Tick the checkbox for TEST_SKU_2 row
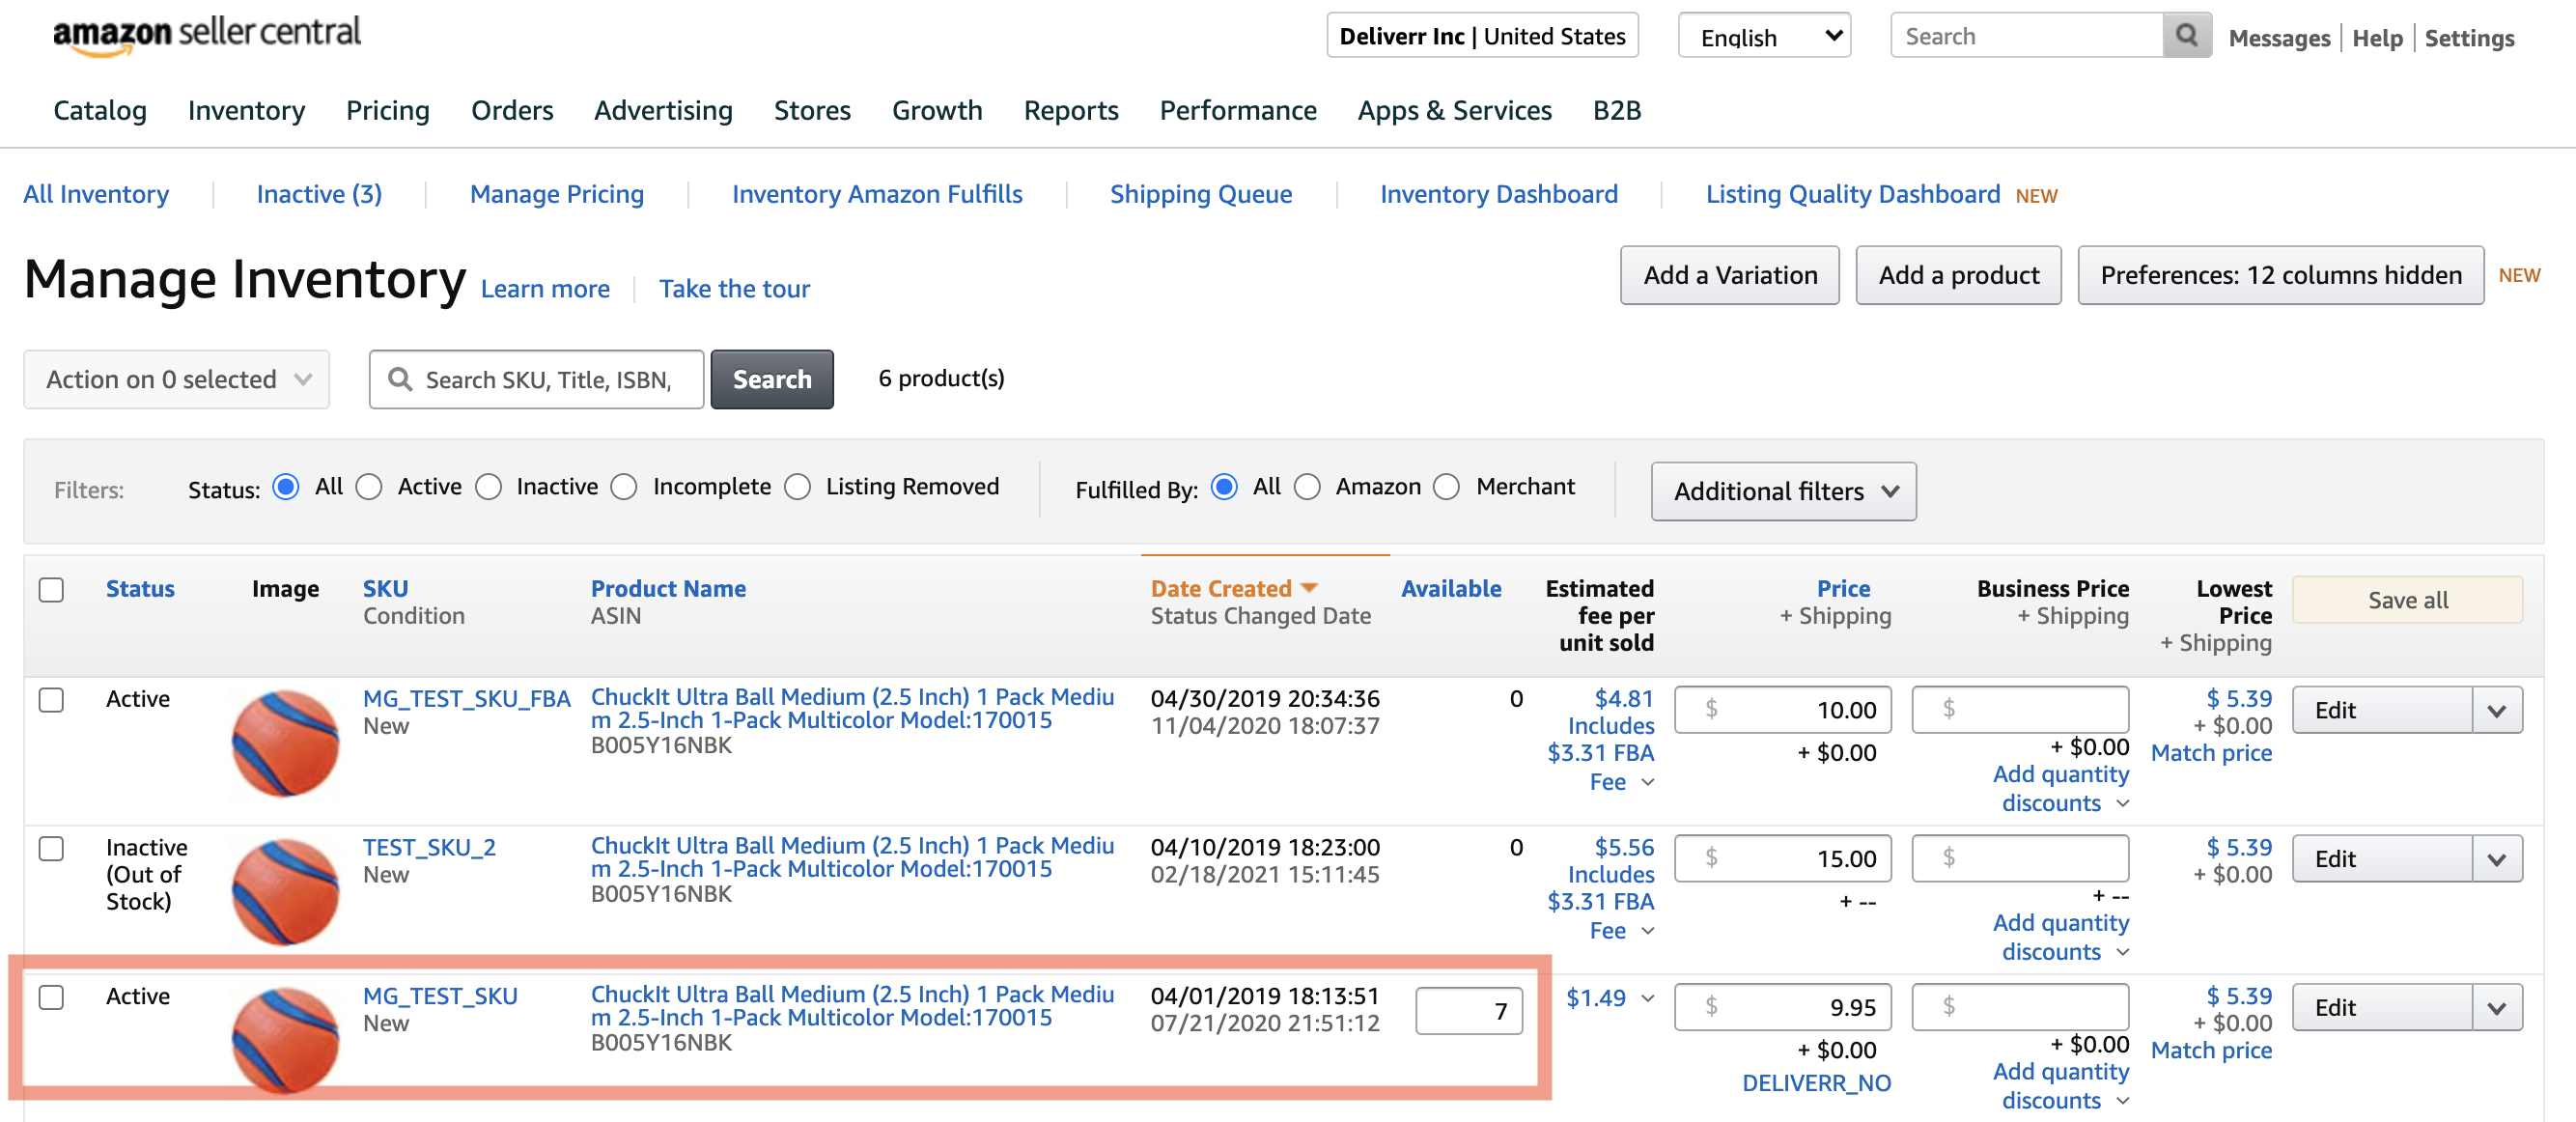 point(51,848)
